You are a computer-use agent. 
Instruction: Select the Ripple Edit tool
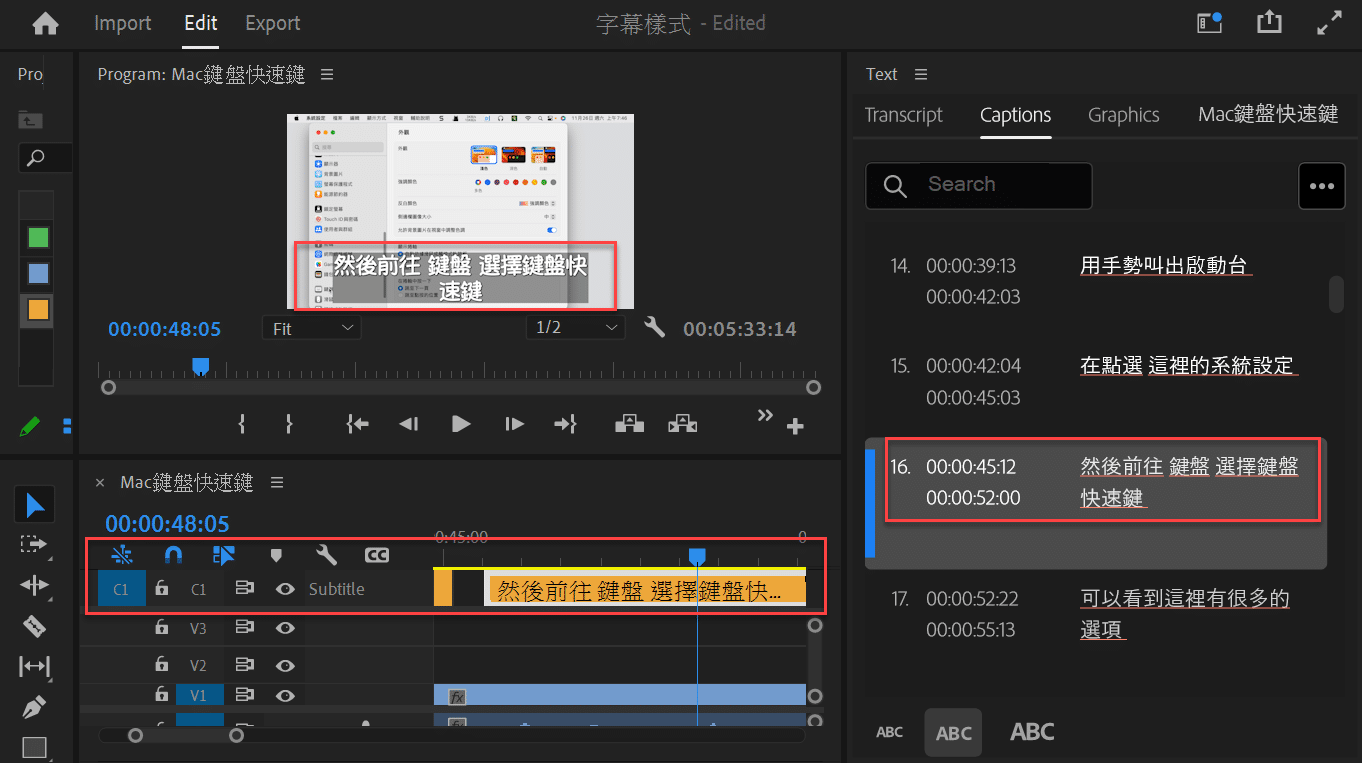[x=35, y=585]
